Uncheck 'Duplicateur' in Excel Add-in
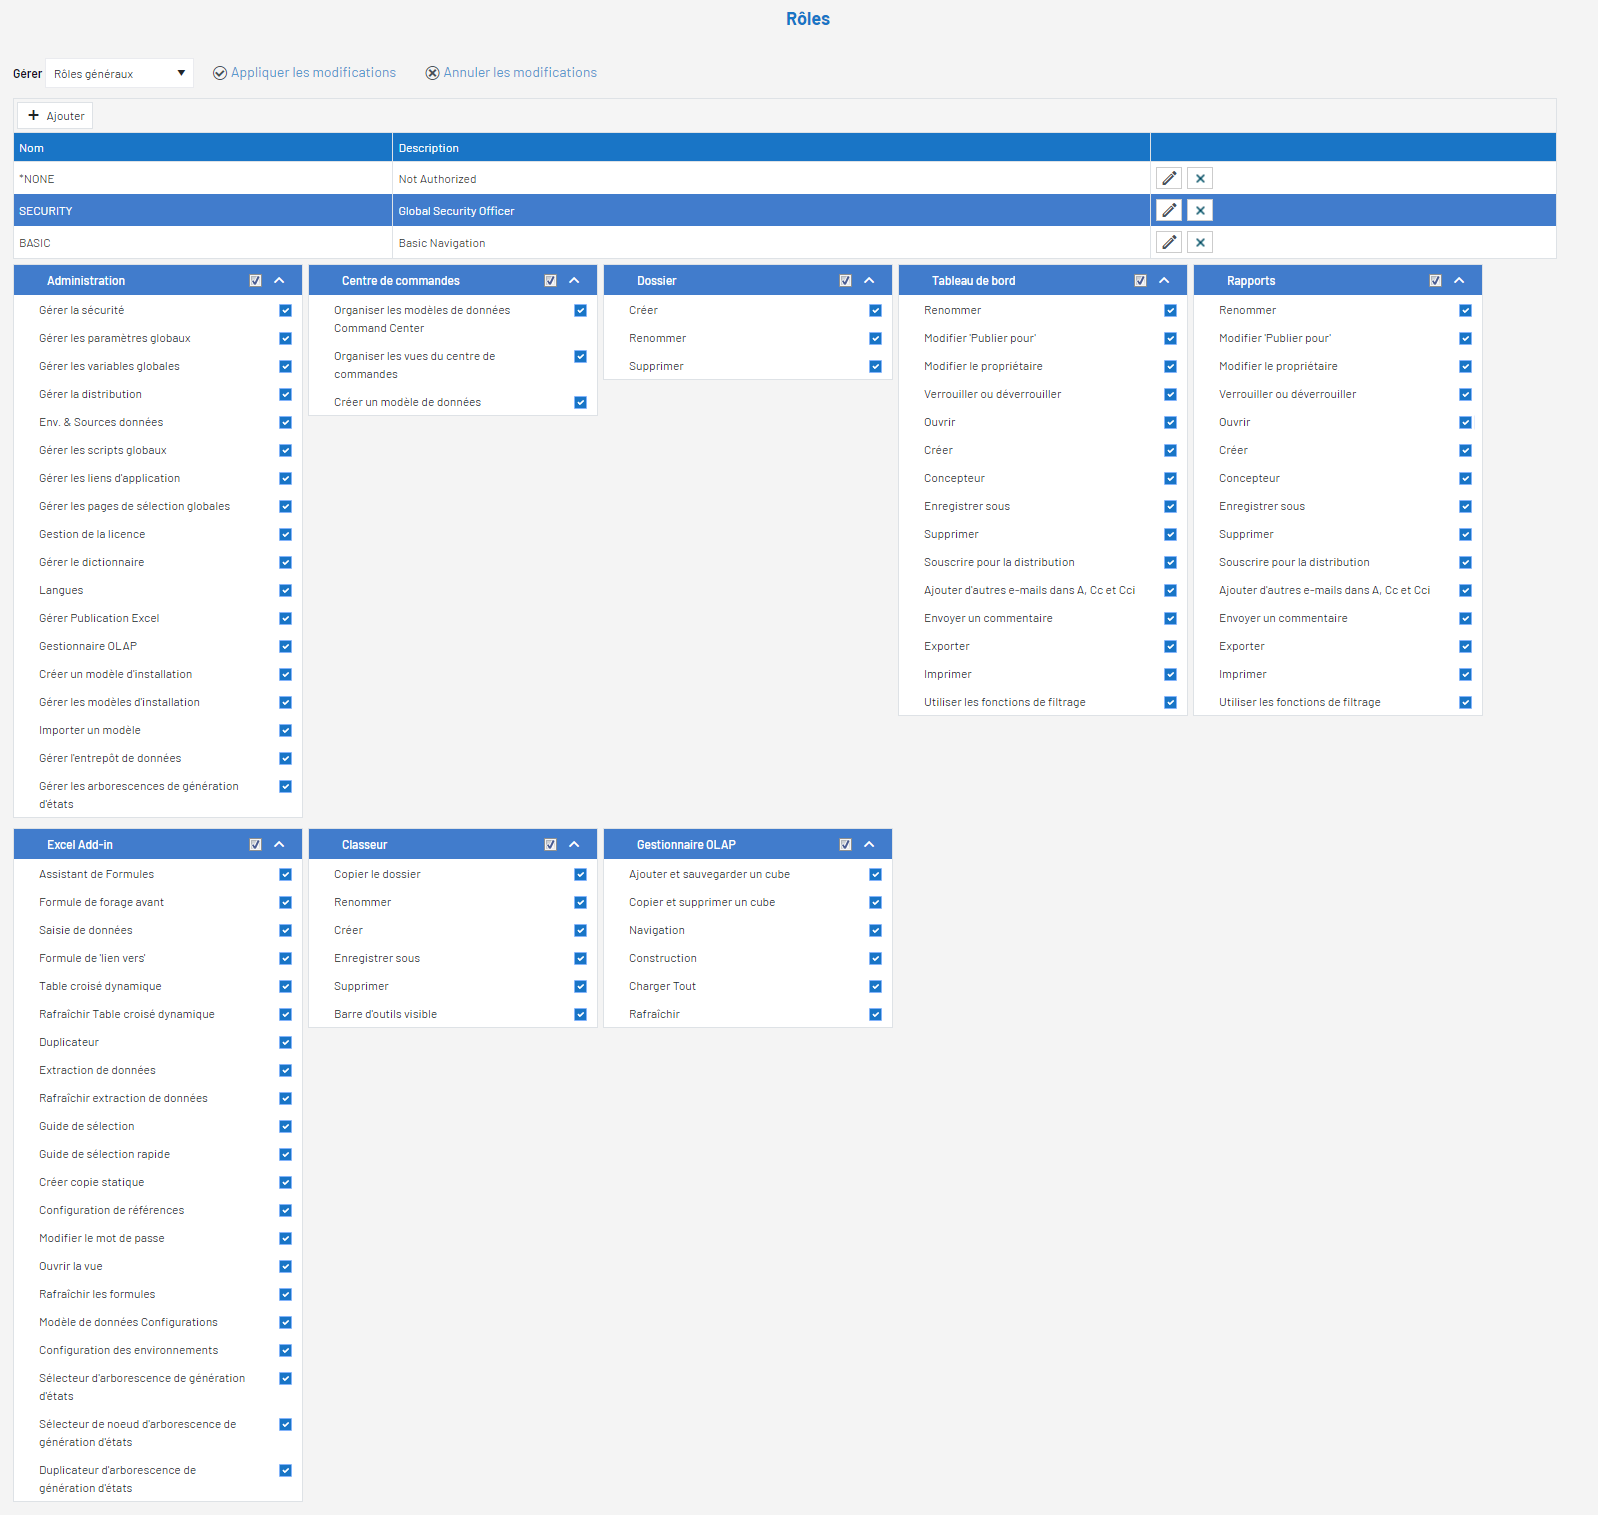The width and height of the screenshot is (1598, 1515). 285,1042
